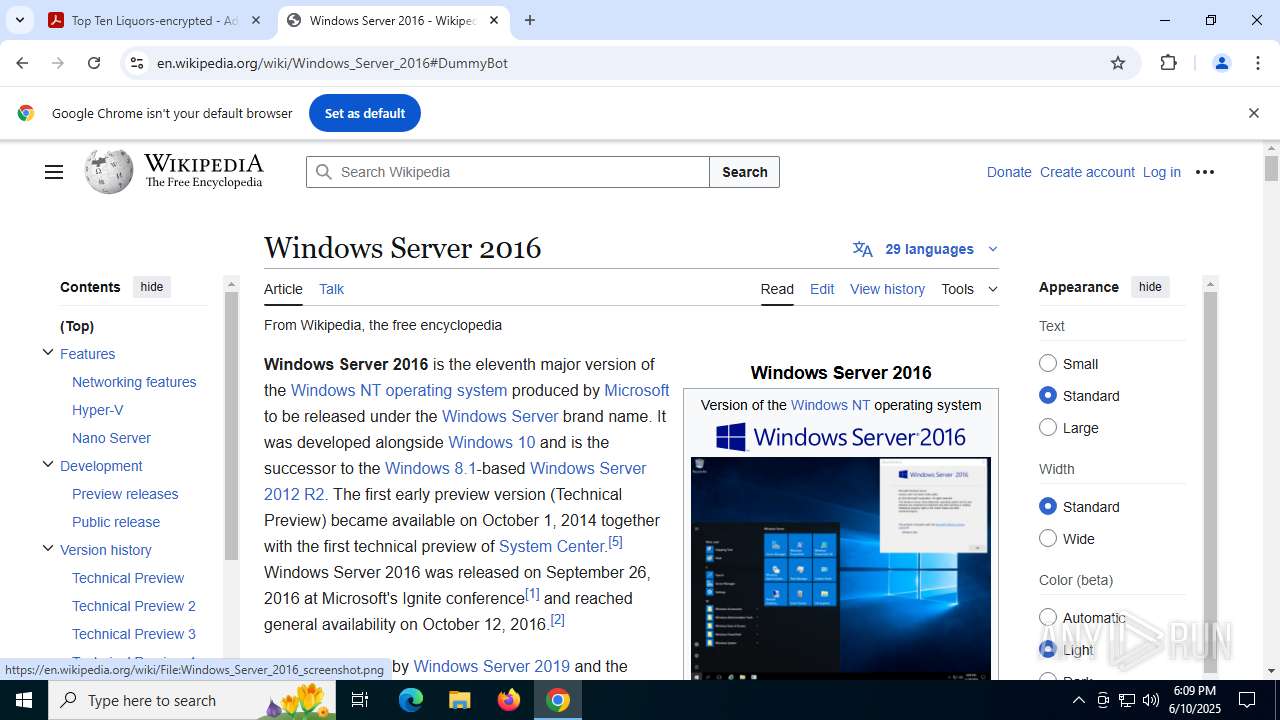Open the Chrome tab search dropdown

tap(19, 20)
